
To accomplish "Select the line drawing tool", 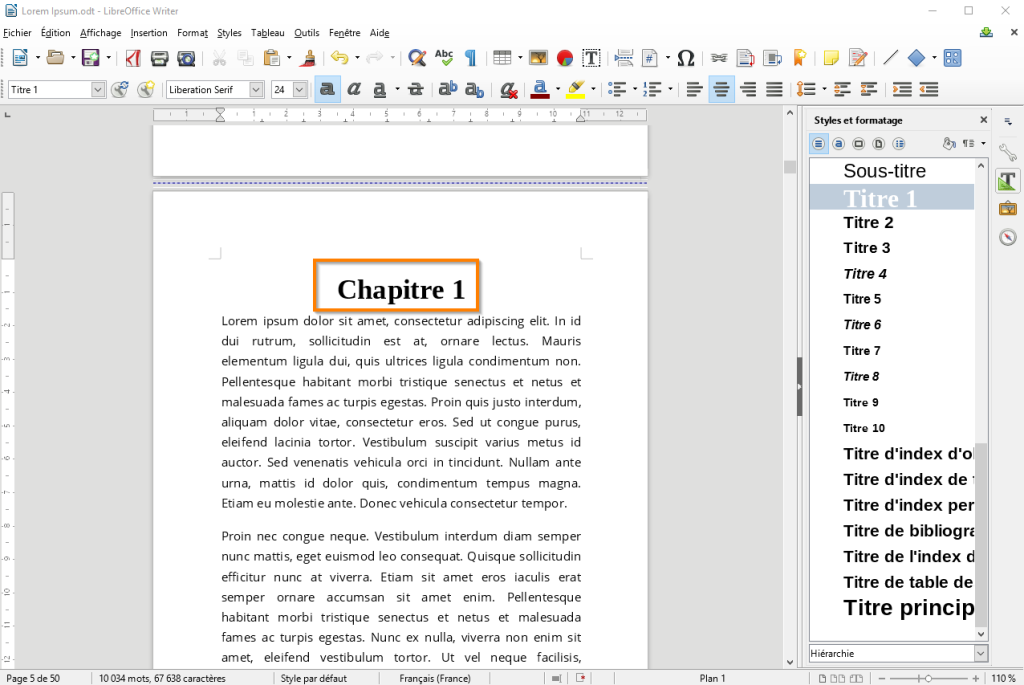I will [x=890, y=58].
